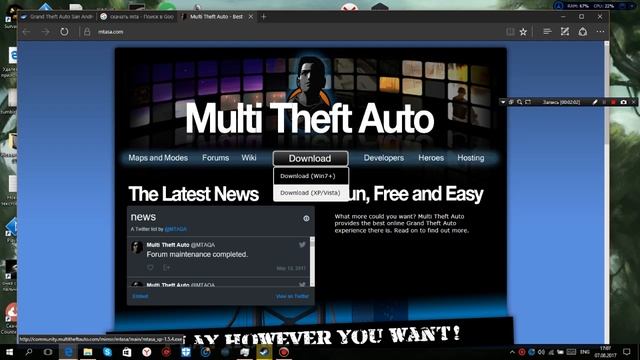Click the recorder pencil draw icon
The height and width of the screenshot is (360, 640).
tap(595, 102)
